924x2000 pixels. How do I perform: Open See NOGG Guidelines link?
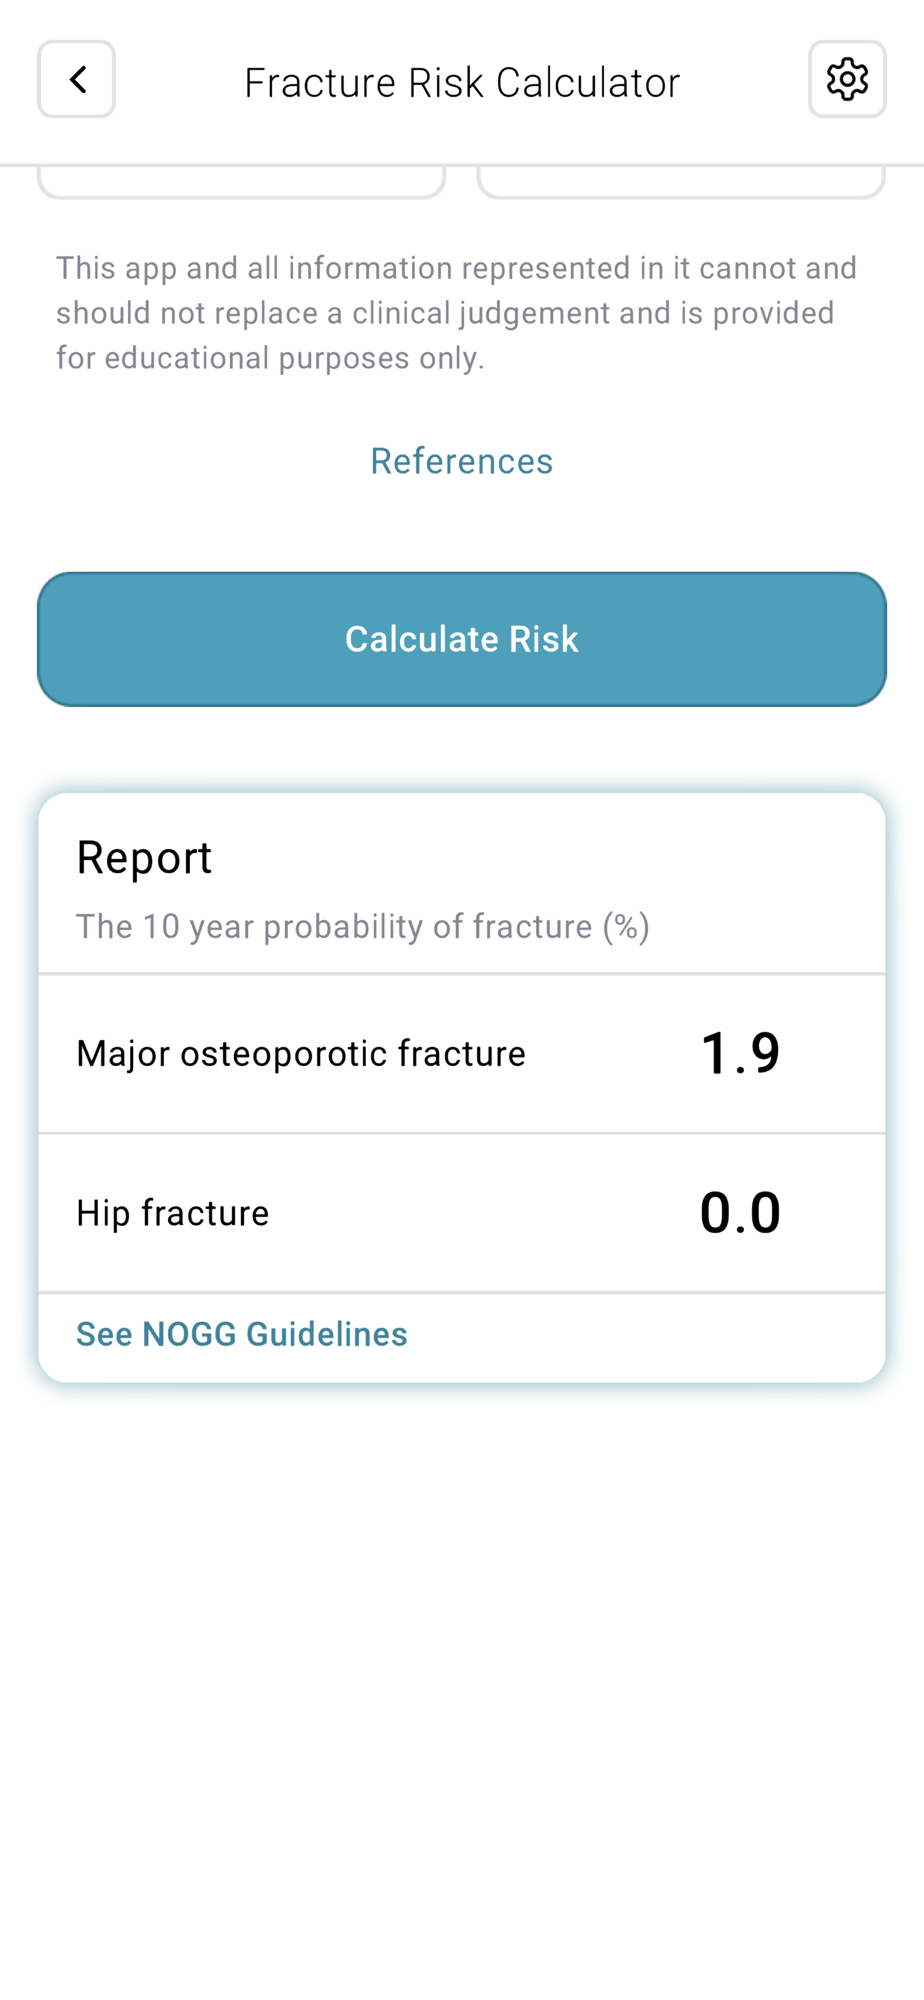(241, 1334)
